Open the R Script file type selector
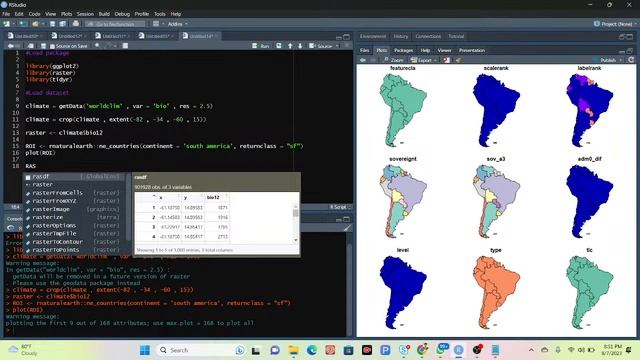The width and height of the screenshot is (640, 360). (340, 207)
